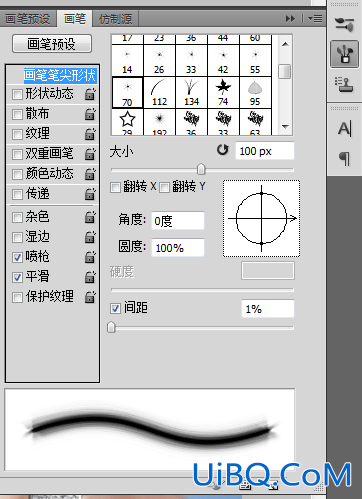Open the Paragraph panel icon

[345, 158]
